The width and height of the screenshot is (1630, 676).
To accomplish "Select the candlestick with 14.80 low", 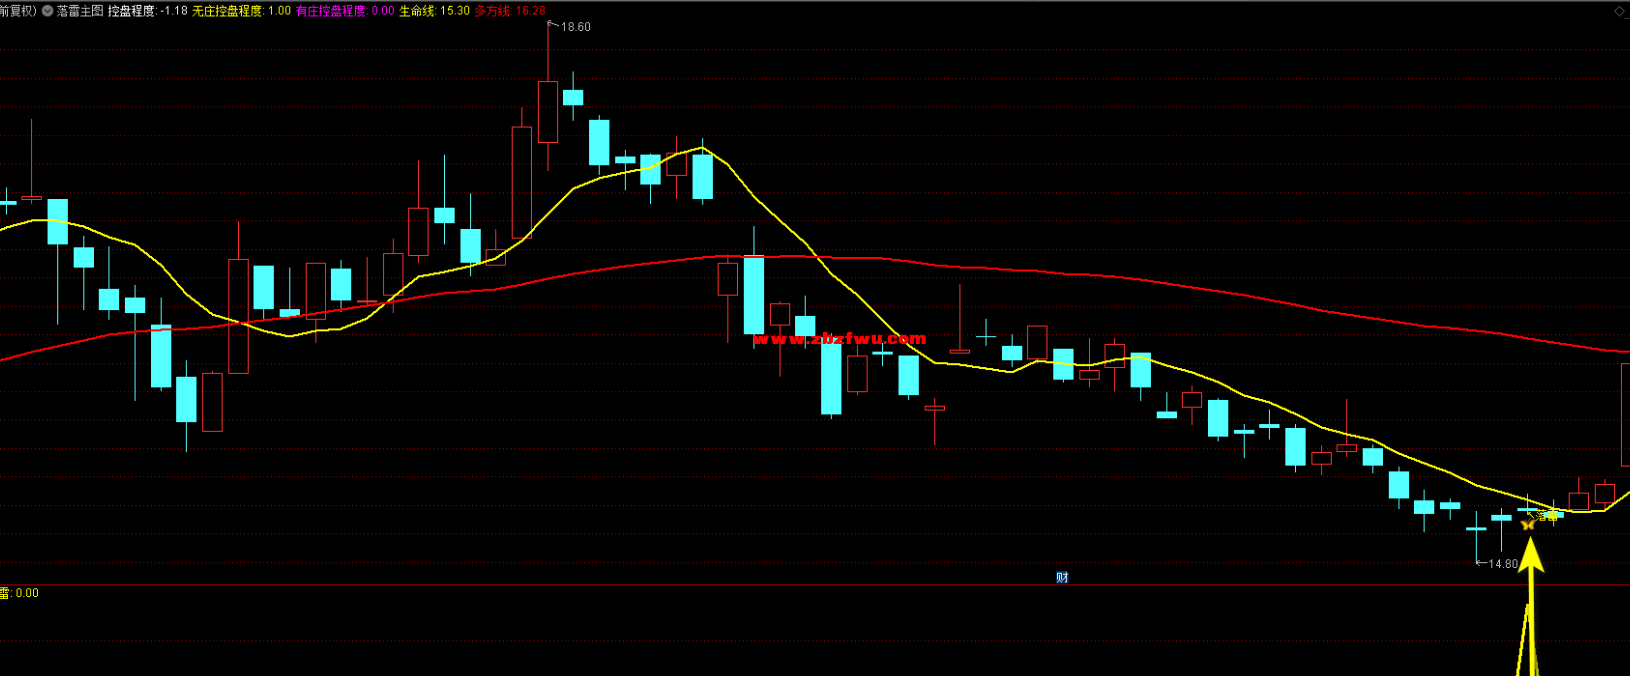I will pos(1476,530).
